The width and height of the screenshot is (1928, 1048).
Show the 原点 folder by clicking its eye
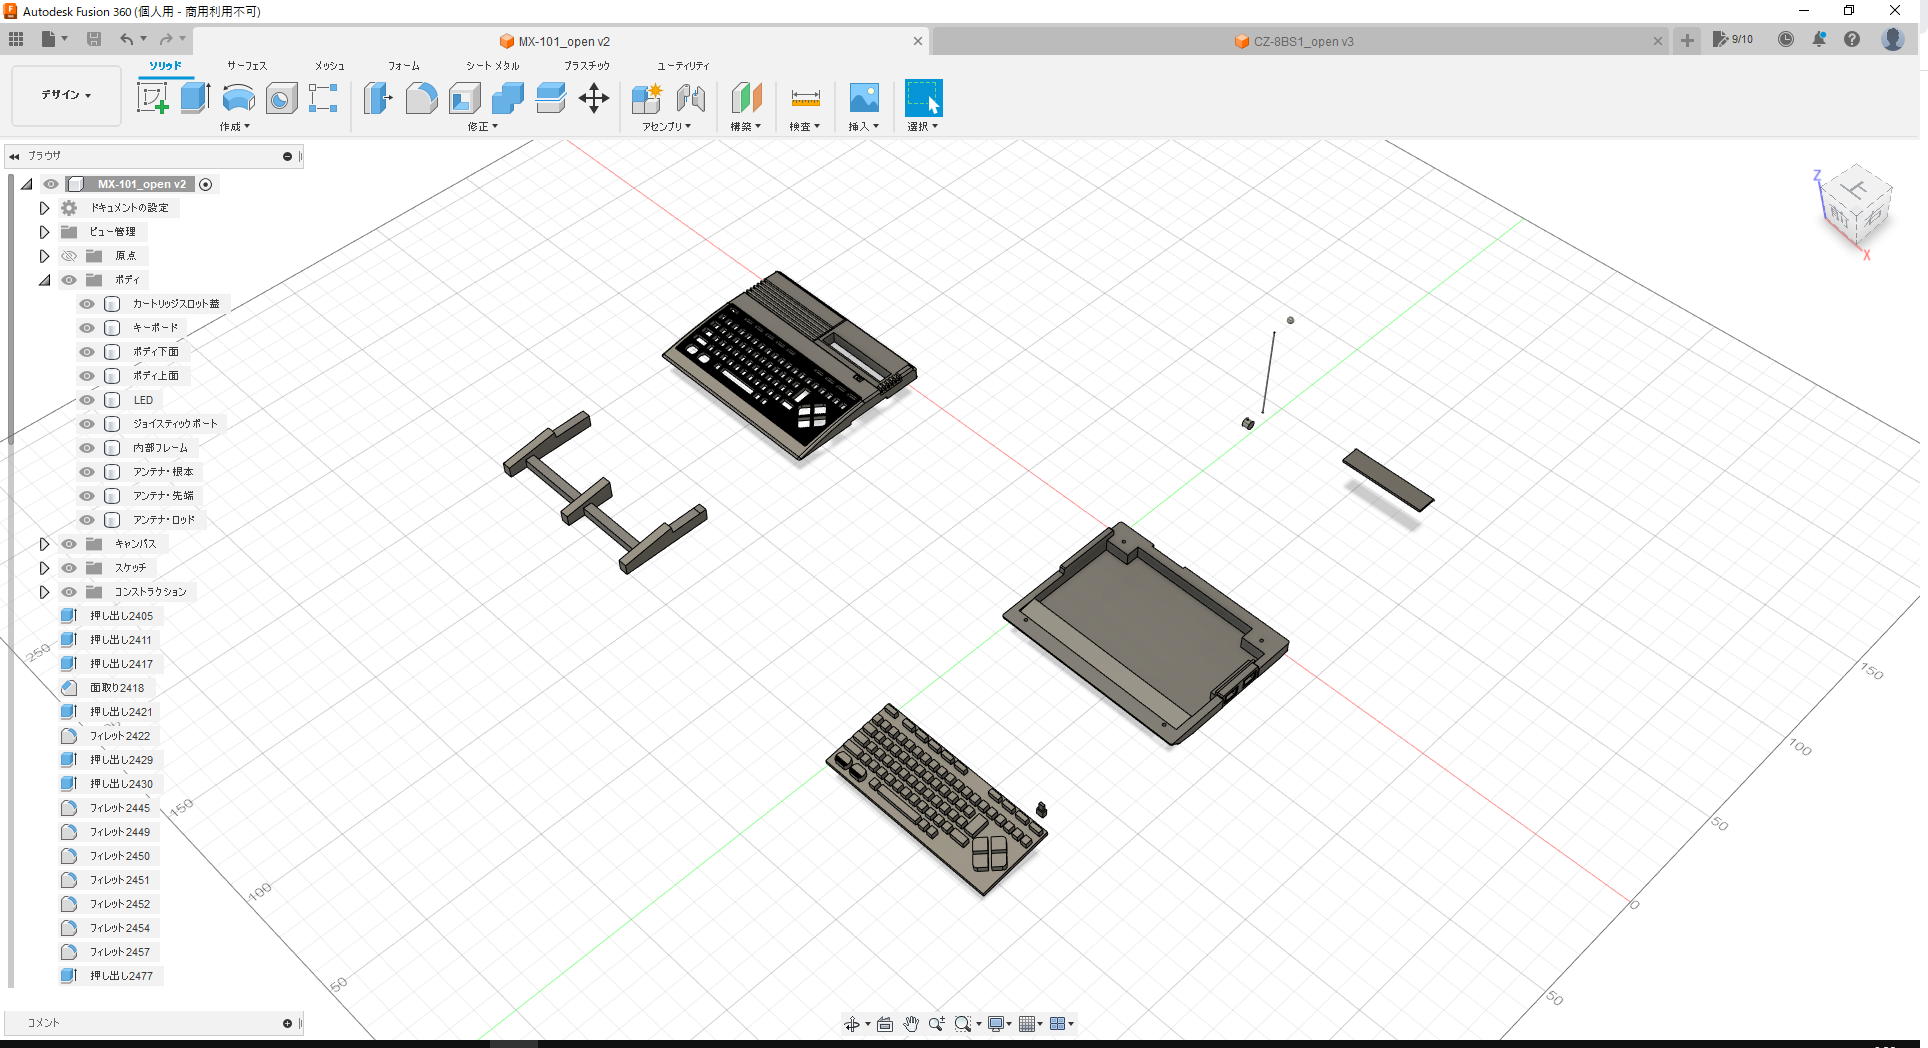tap(68, 255)
